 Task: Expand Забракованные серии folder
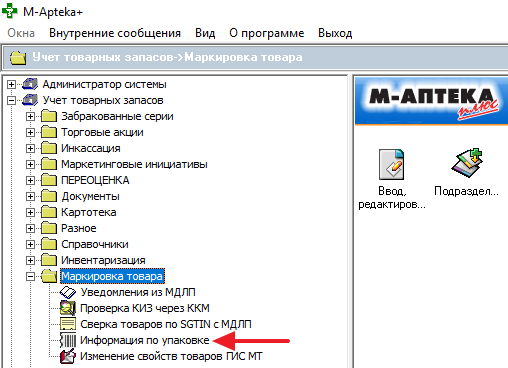(30, 116)
